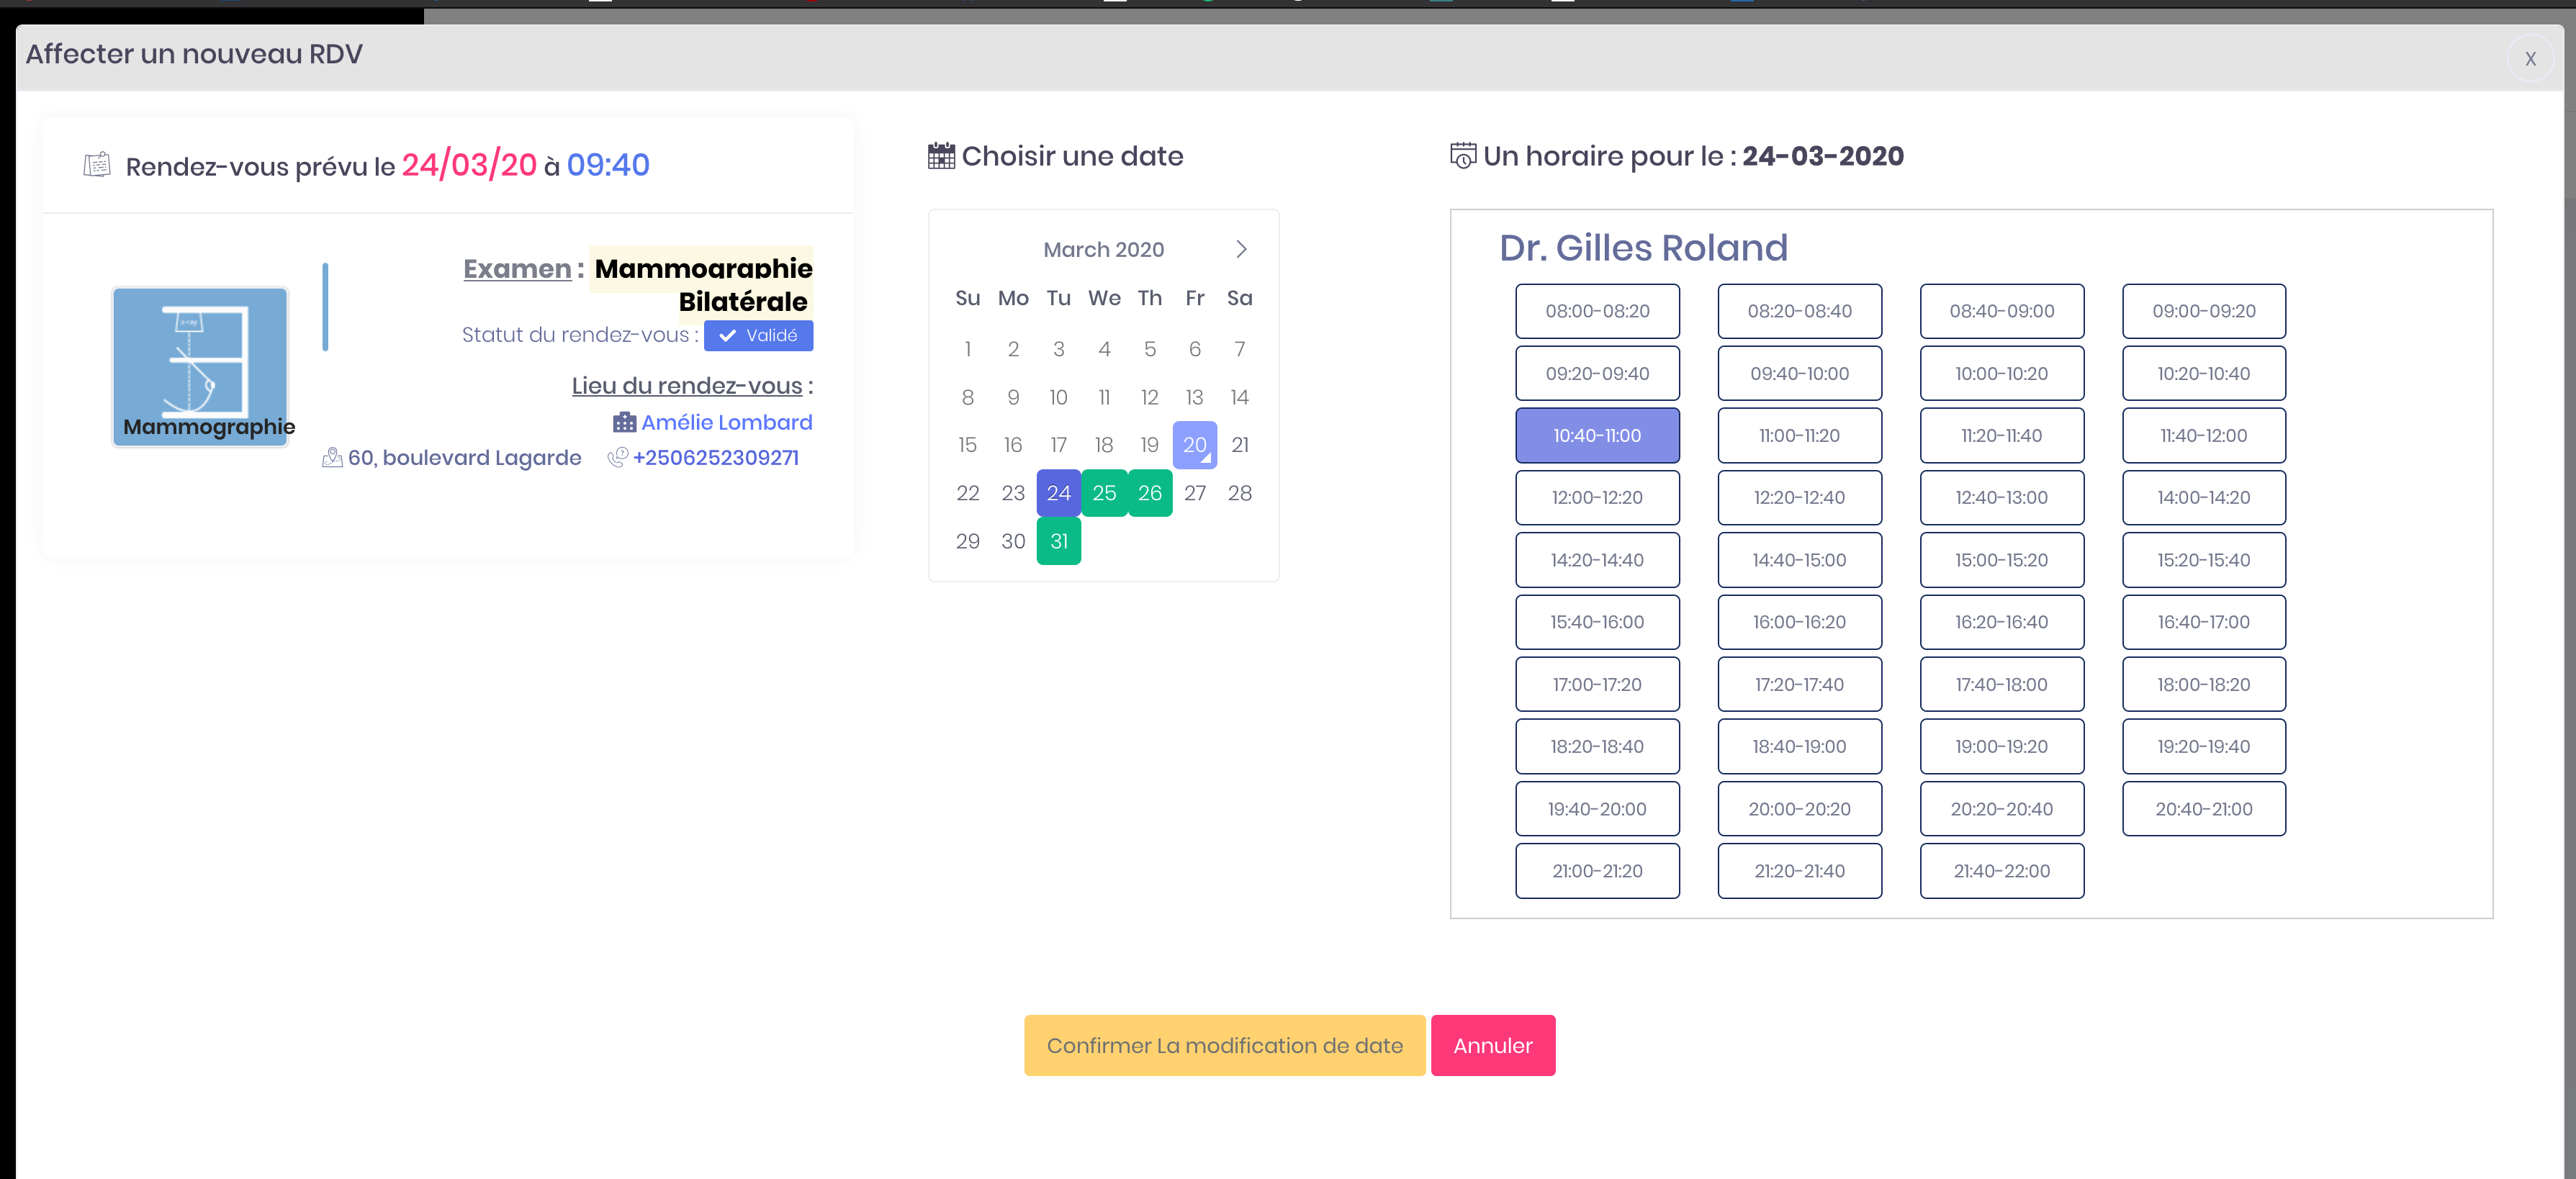Click the phone icon beside the phone number

[617, 458]
